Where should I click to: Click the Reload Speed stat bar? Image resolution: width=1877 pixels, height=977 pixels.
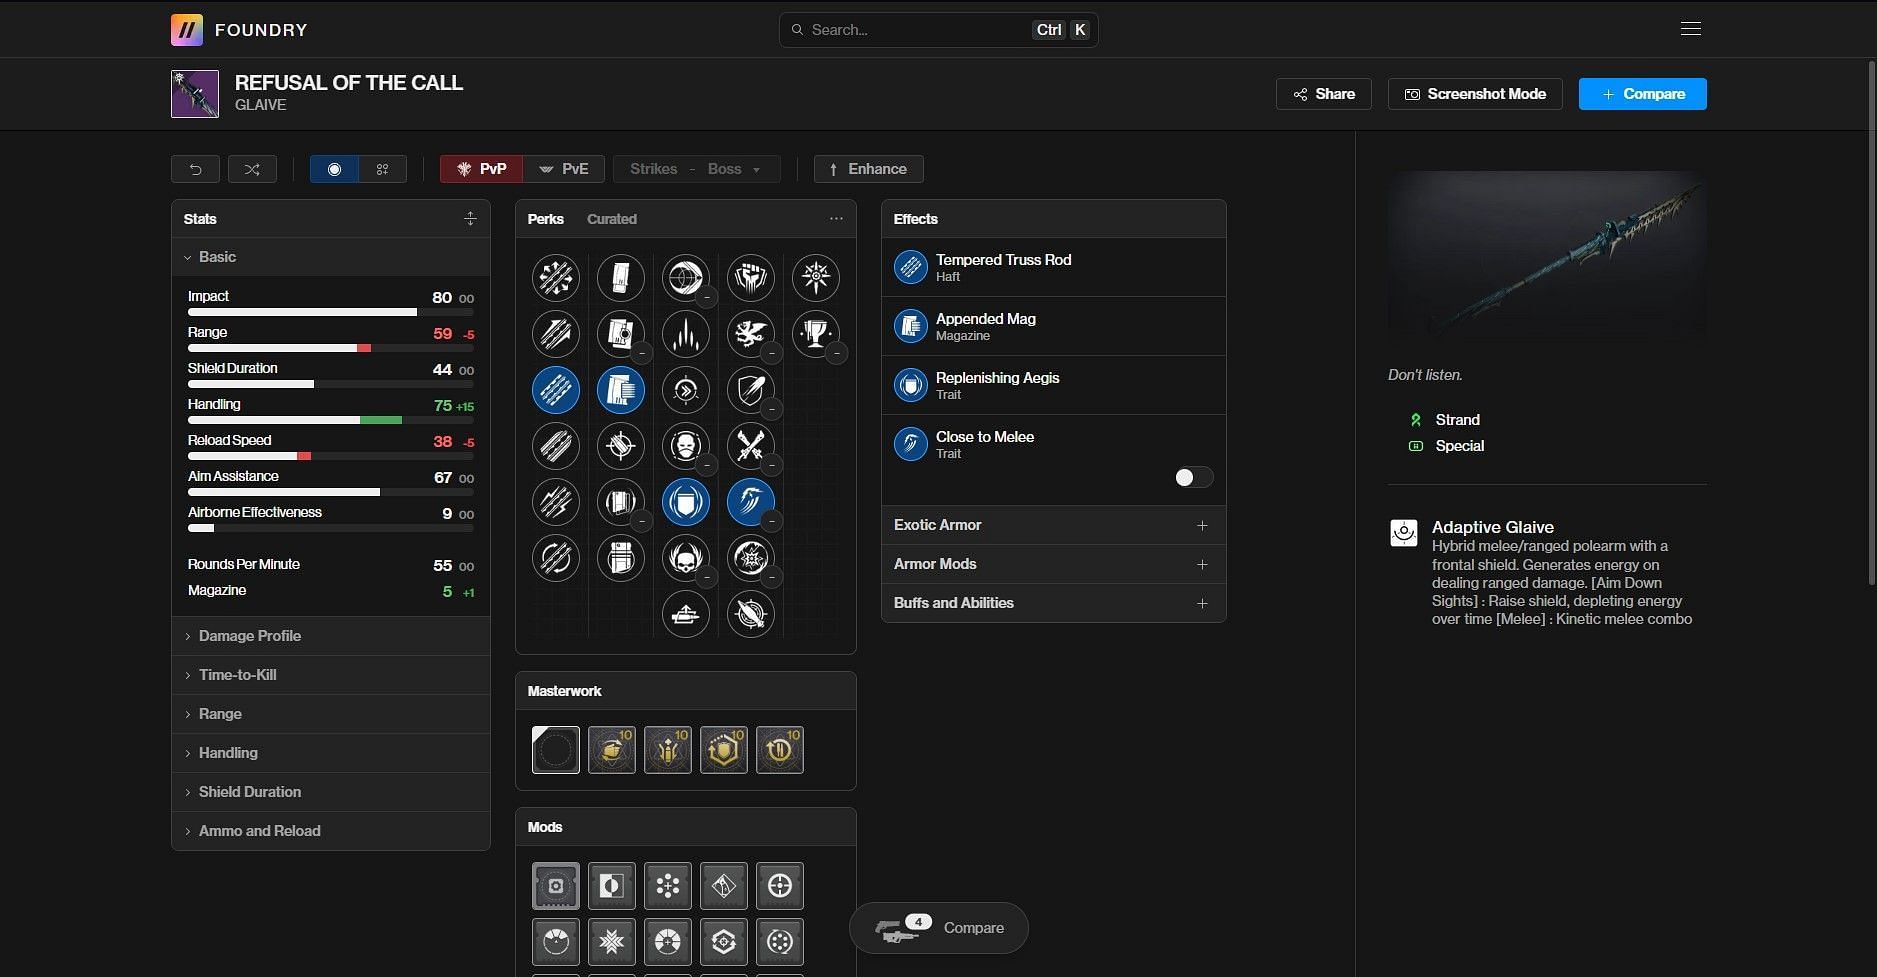pos(331,456)
